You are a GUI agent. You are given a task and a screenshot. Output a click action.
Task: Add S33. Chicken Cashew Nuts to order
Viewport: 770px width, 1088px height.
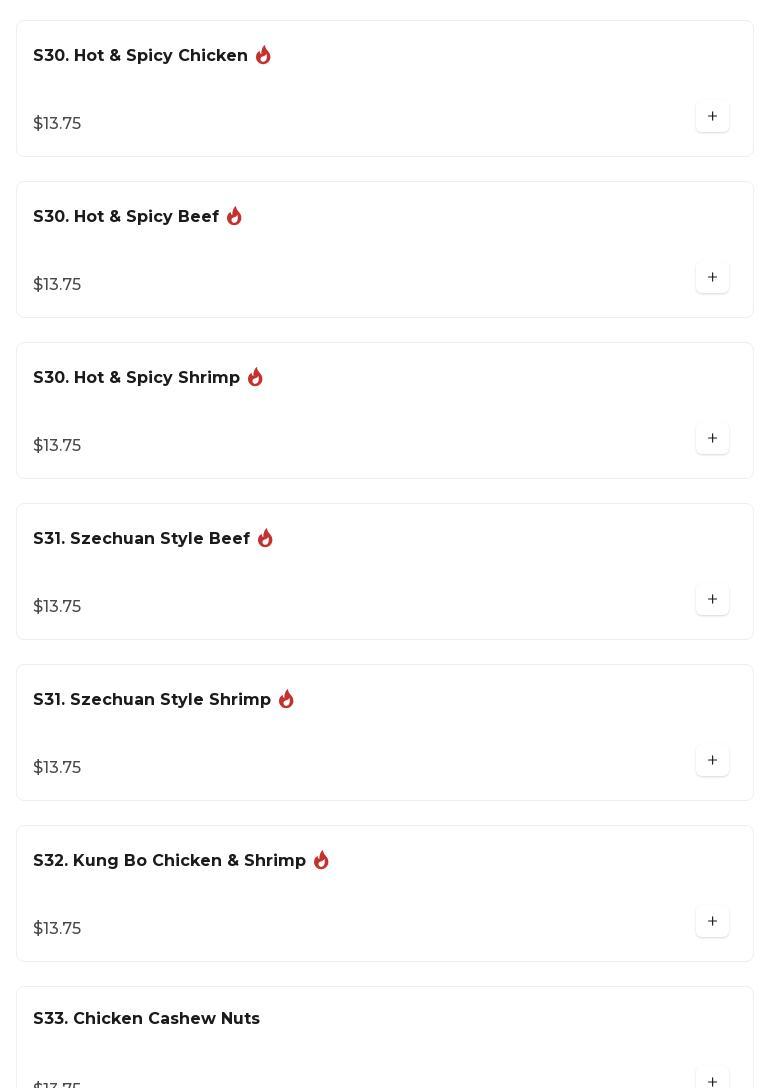click(712, 1080)
